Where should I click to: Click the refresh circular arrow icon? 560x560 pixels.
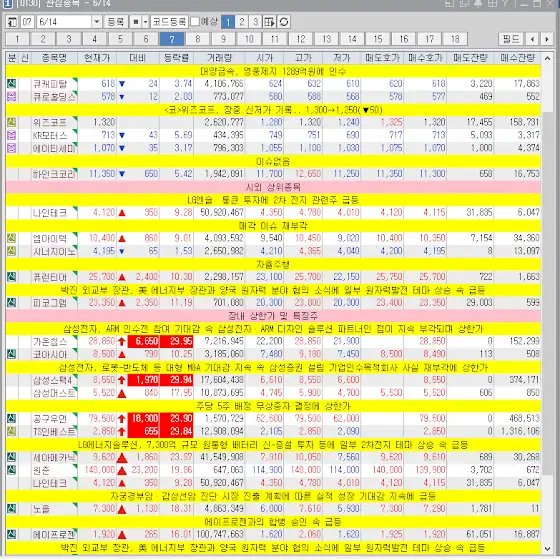tap(284, 22)
